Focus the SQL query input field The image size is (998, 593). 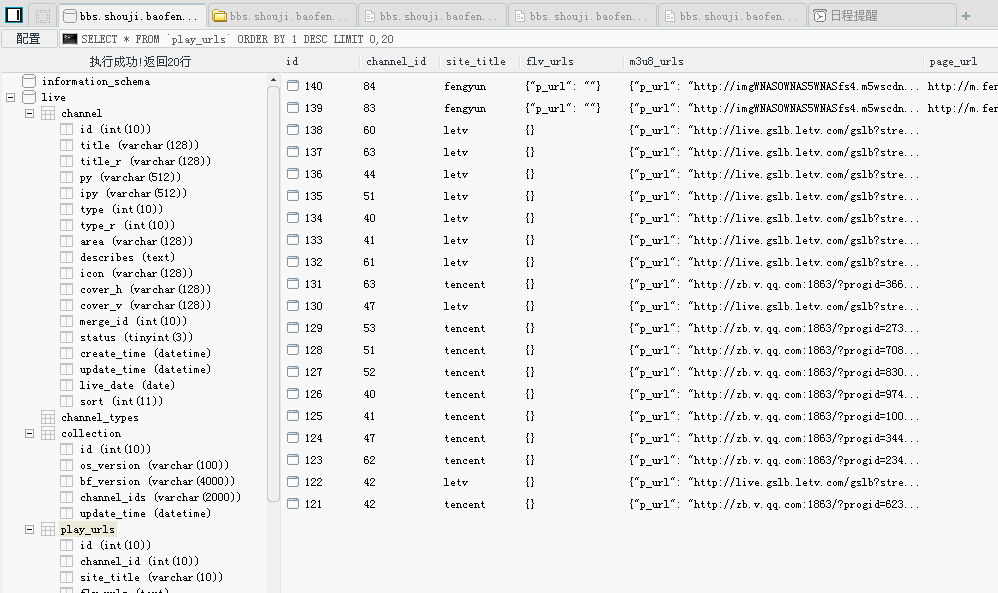(x=528, y=39)
